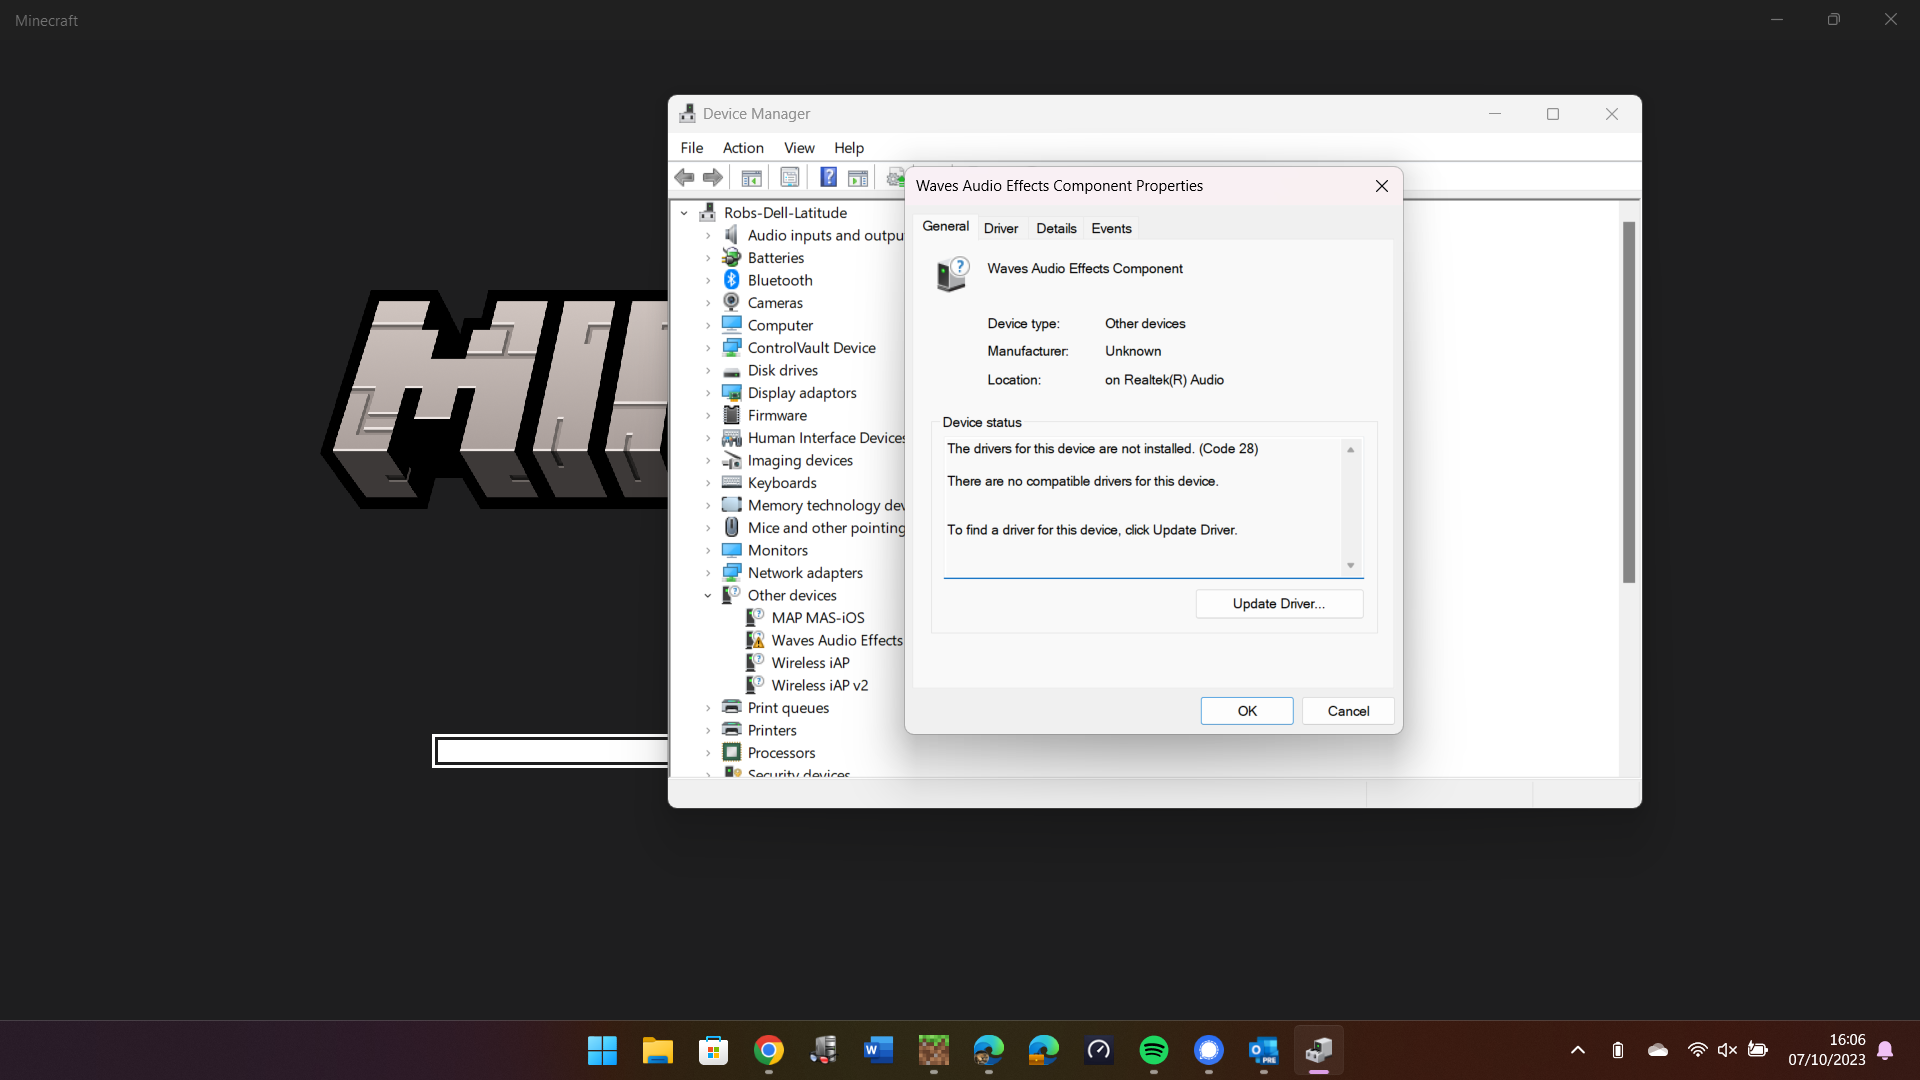
Task: Click the Help toolbar icon in Device Manager
Action: click(x=828, y=178)
